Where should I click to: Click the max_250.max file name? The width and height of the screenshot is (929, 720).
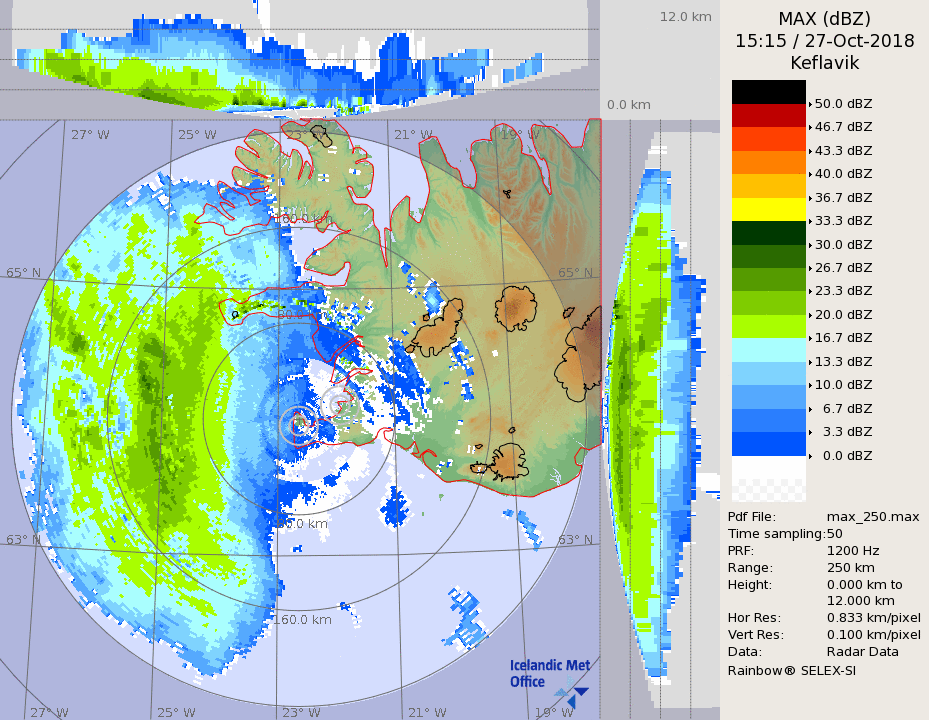tap(873, 516)
